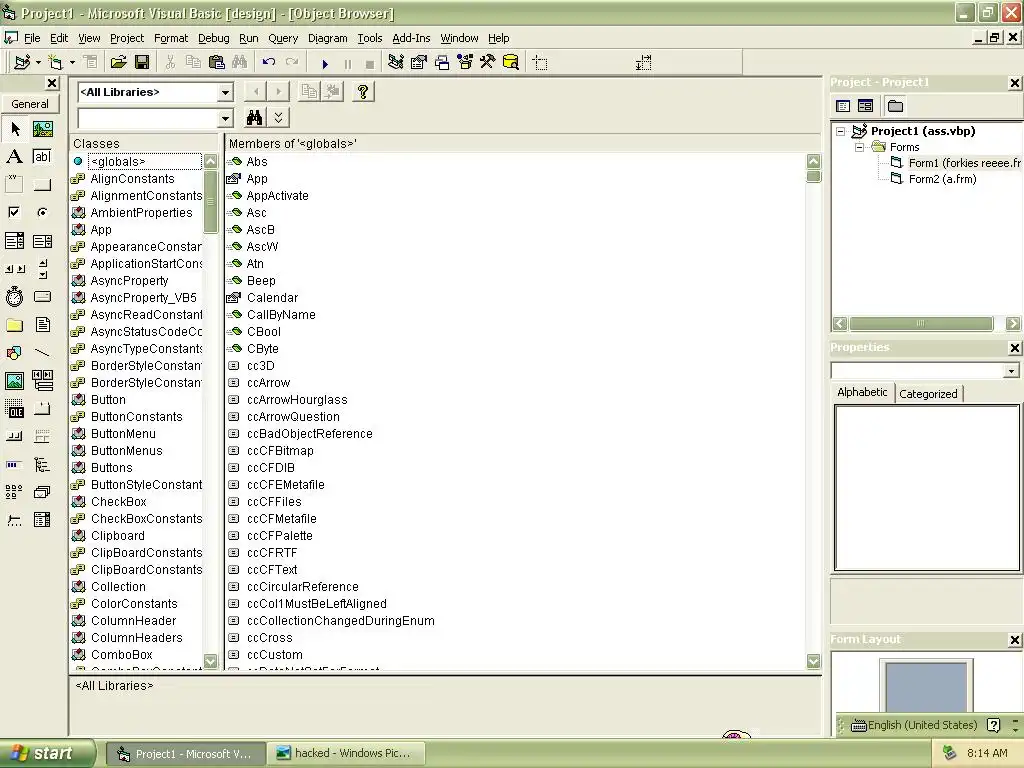
Task: Open Form Layout Window toolbar icon
Action: pos(442,62)
